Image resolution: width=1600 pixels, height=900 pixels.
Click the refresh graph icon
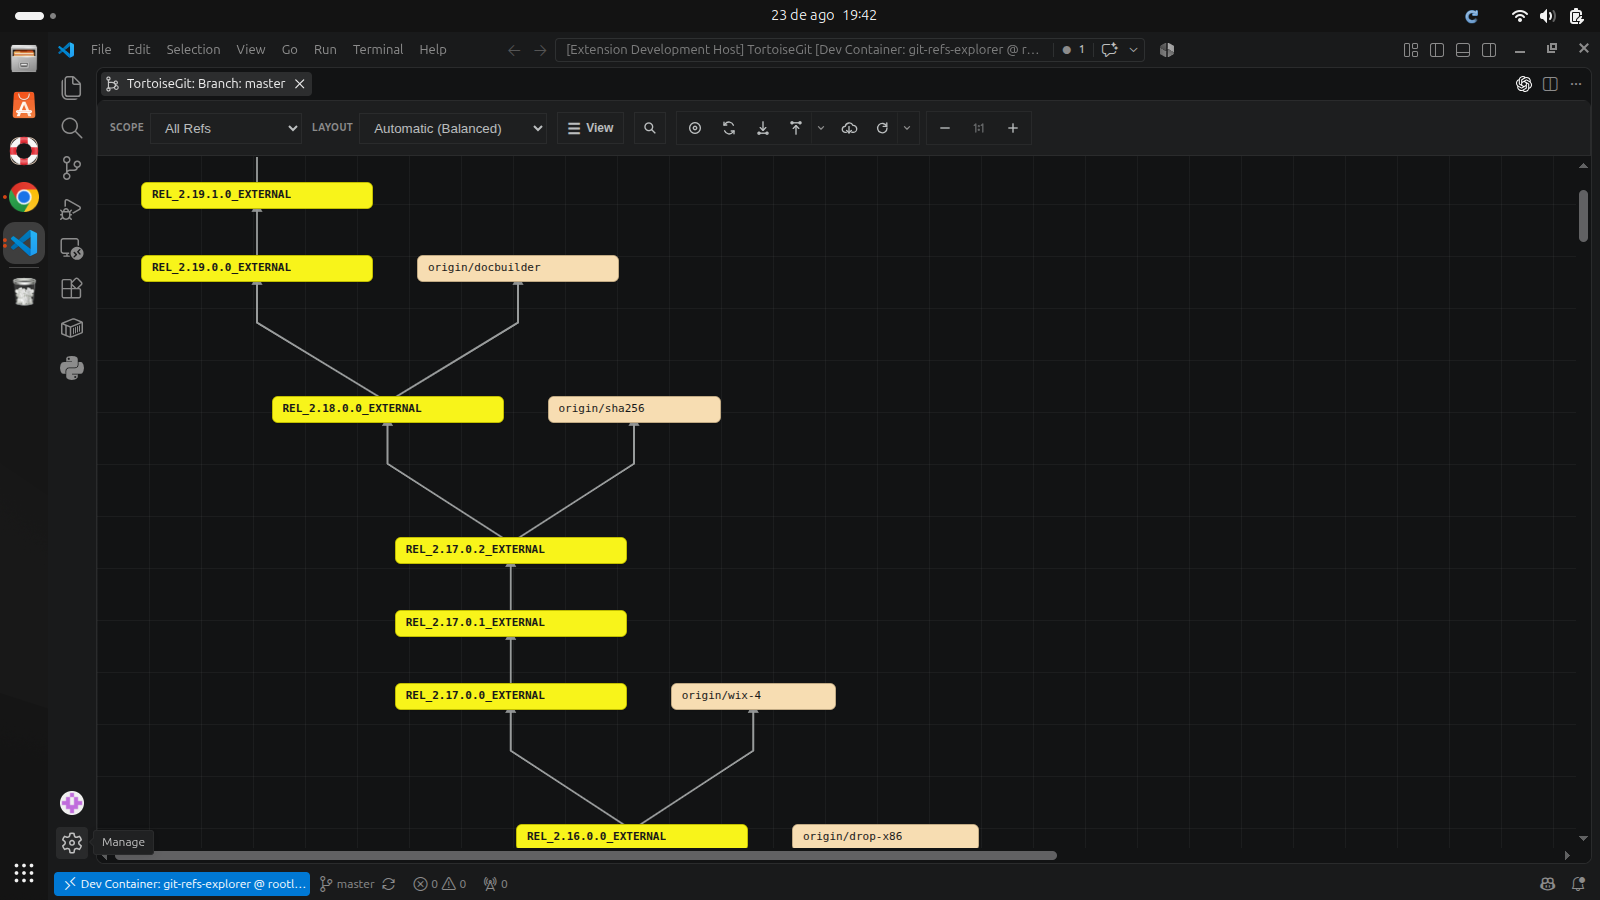point(882,128)
